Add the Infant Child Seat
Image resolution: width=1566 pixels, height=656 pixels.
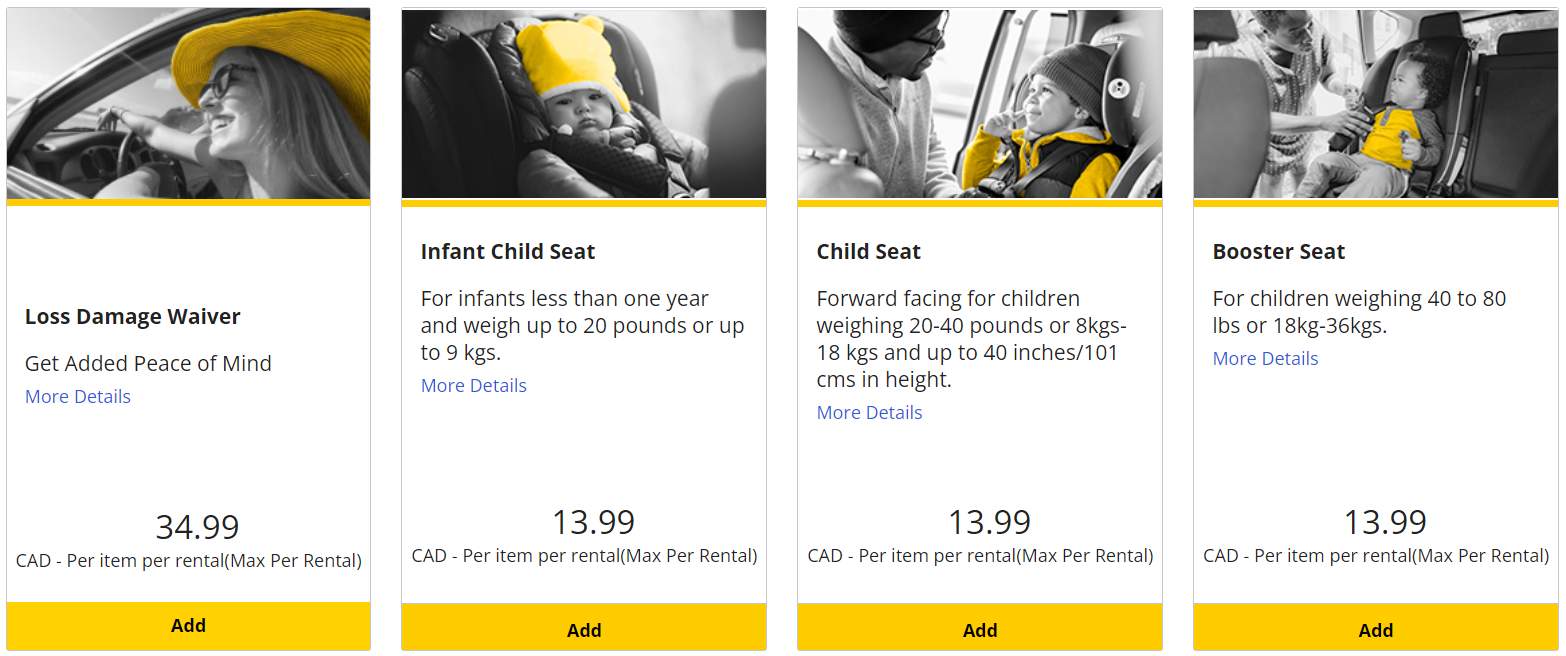click(x=584, y=630)
